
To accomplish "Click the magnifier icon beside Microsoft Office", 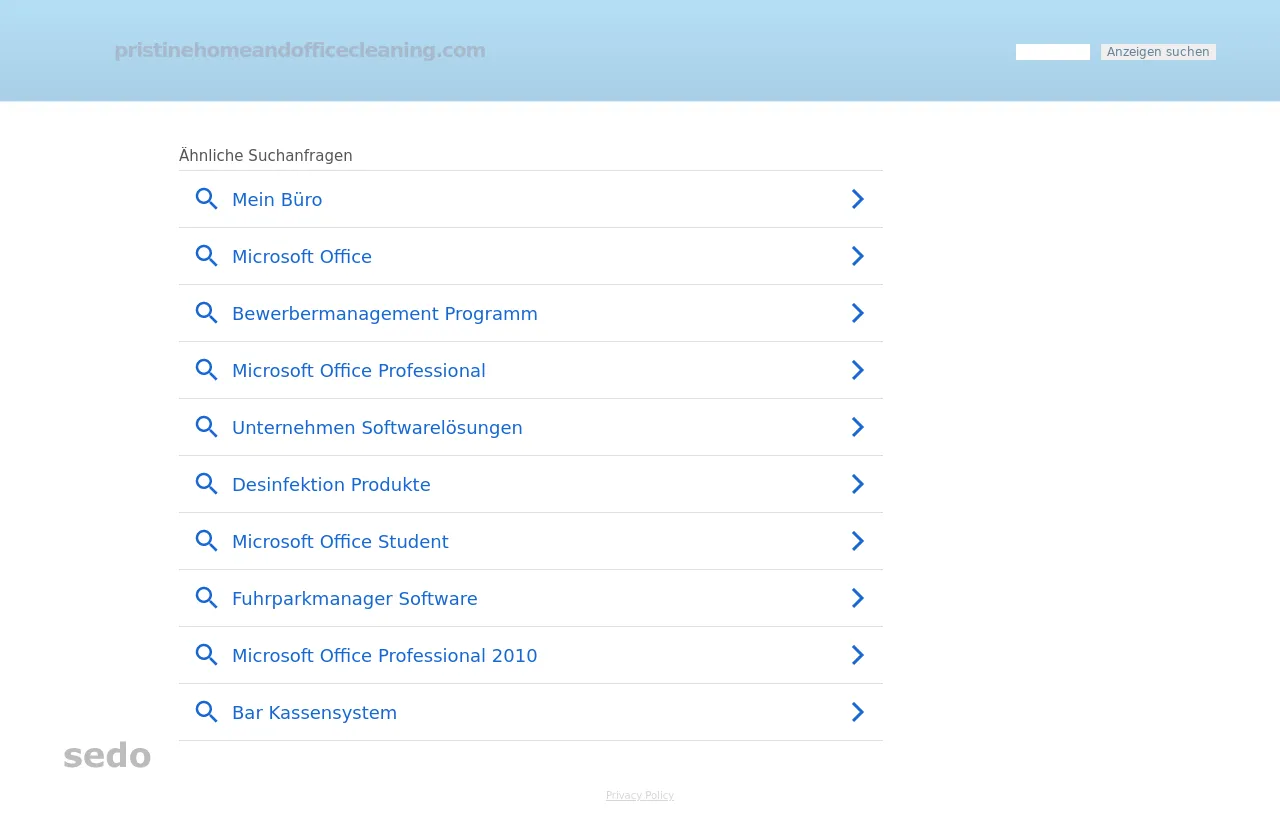I will point(207,256).
